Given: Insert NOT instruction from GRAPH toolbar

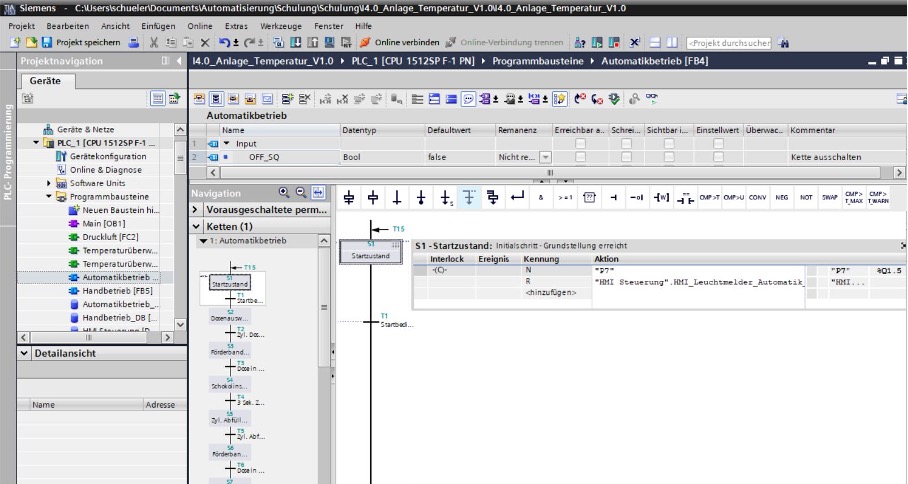Looking at the screenshot, I should (806, 197).
